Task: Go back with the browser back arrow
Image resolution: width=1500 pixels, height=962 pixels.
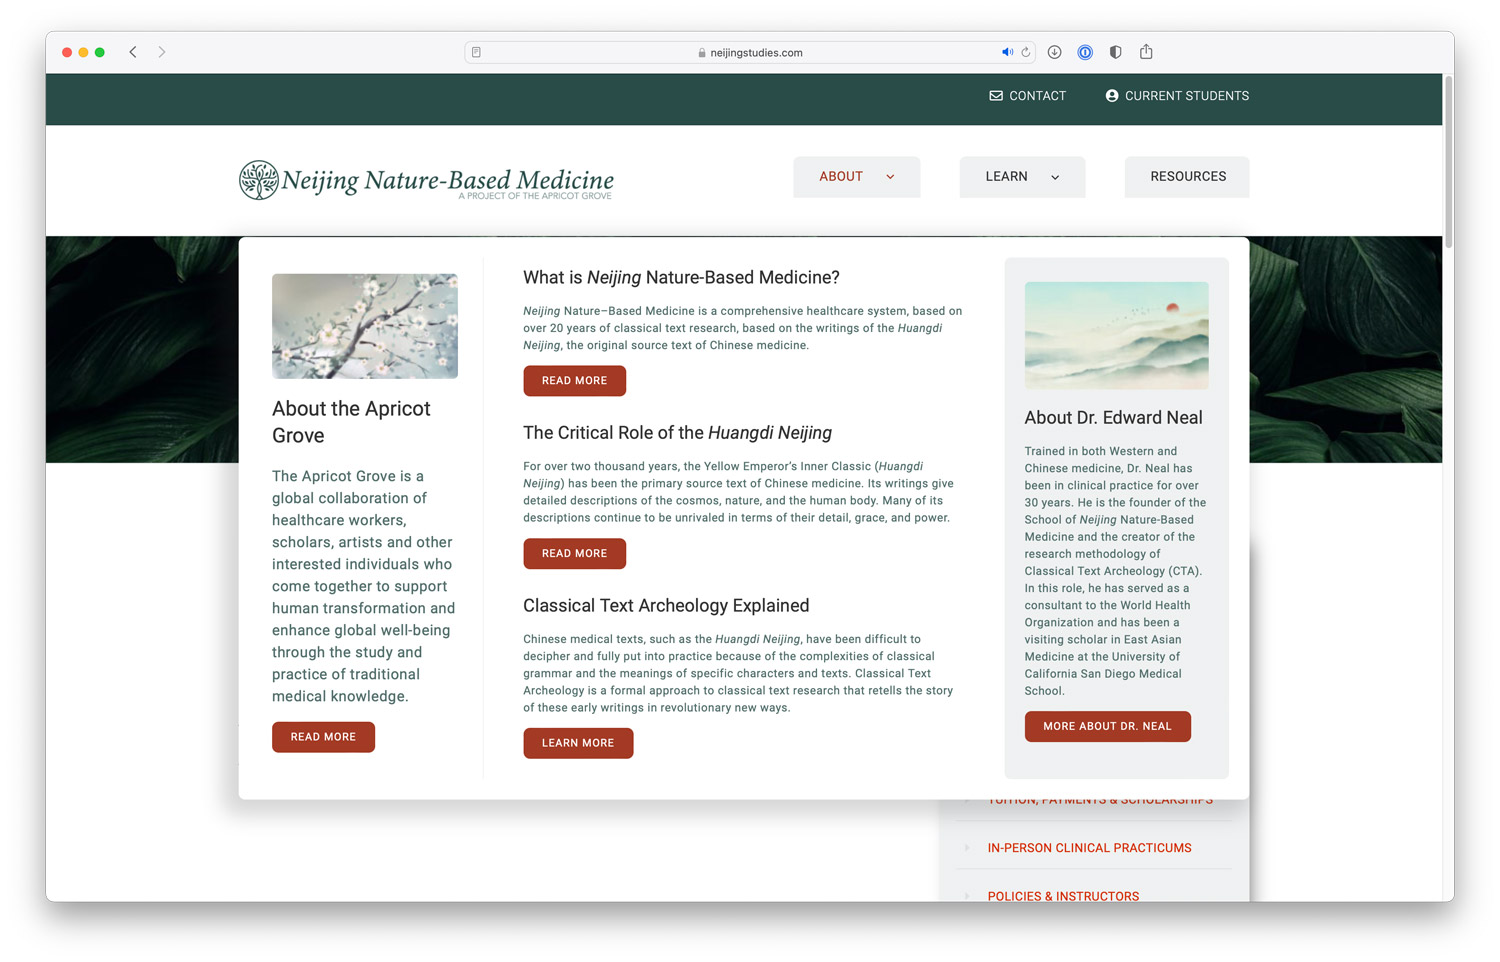Action: point(133,52)
